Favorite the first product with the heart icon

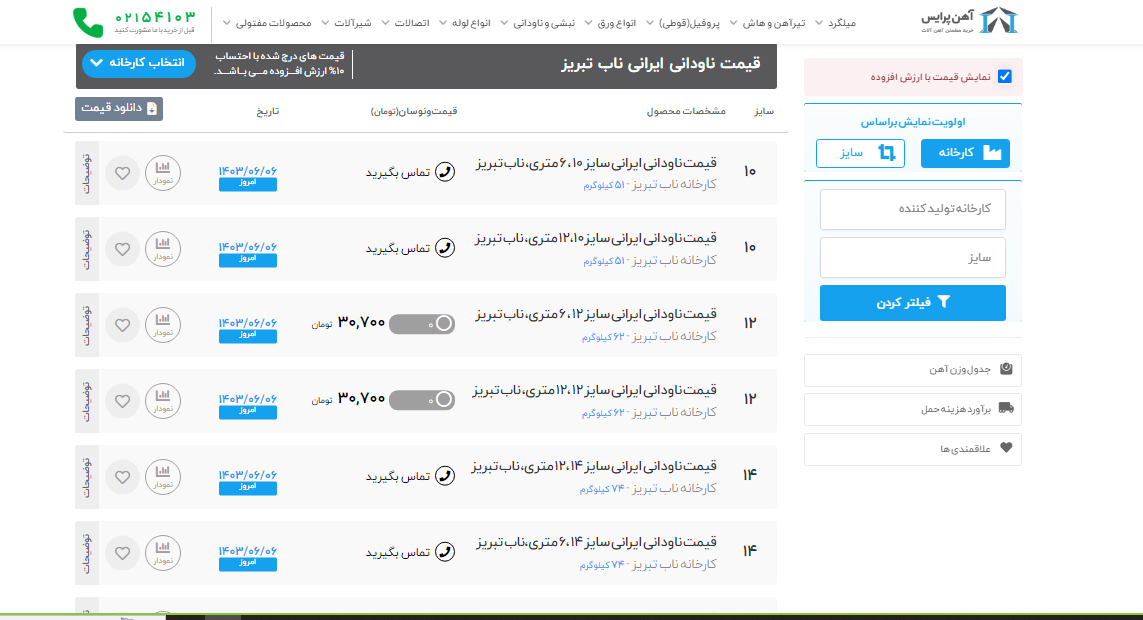[122, 172]
